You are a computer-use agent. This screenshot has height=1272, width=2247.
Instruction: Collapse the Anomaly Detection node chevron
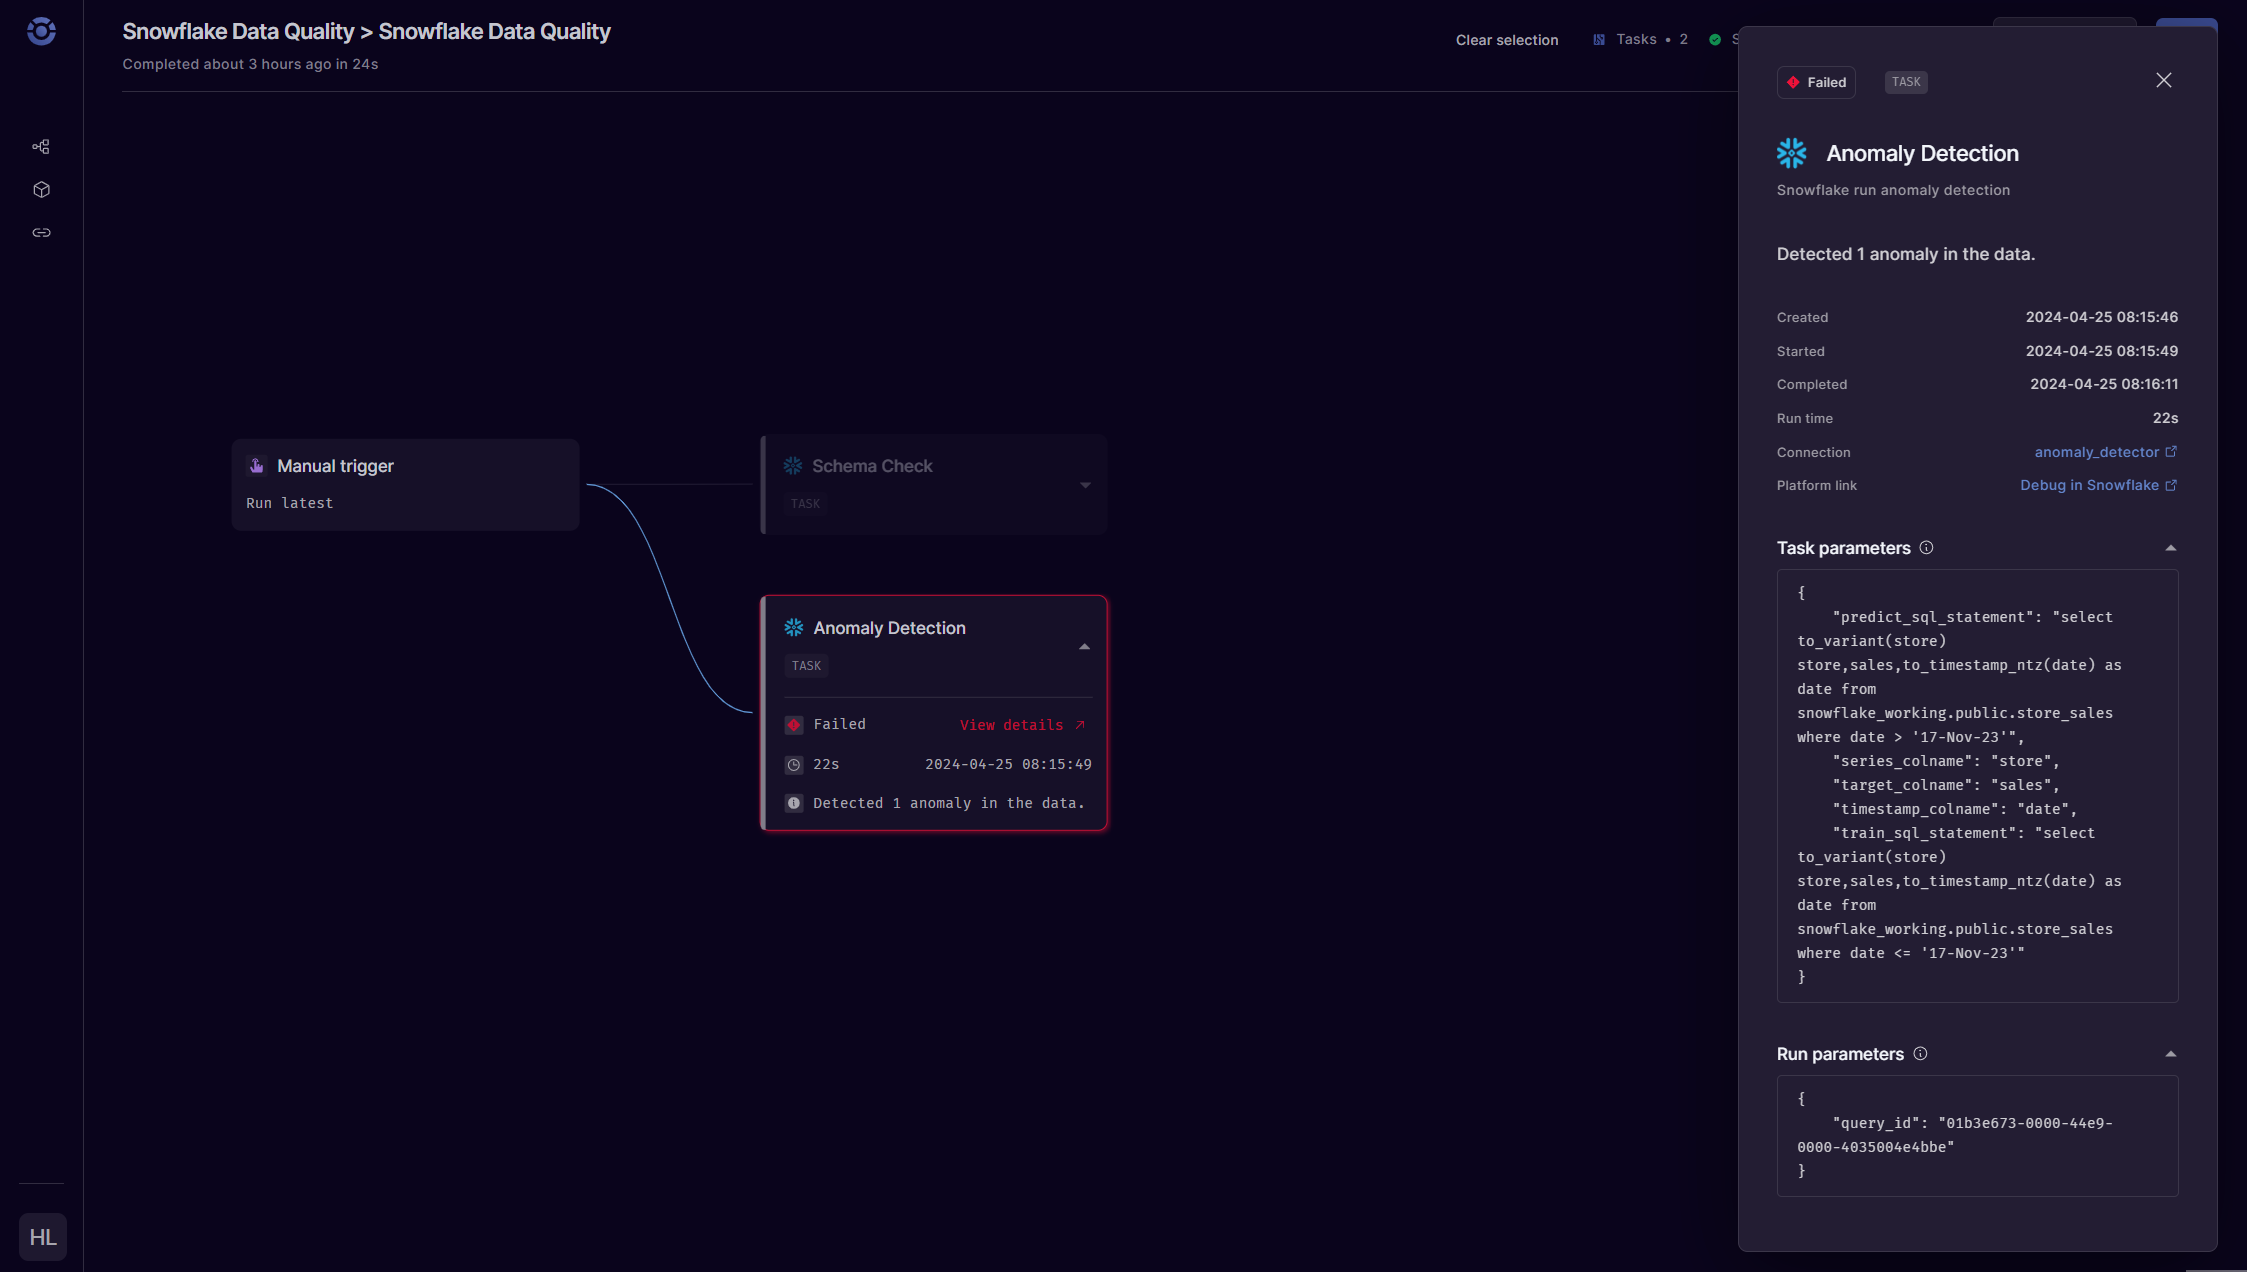1084,646
